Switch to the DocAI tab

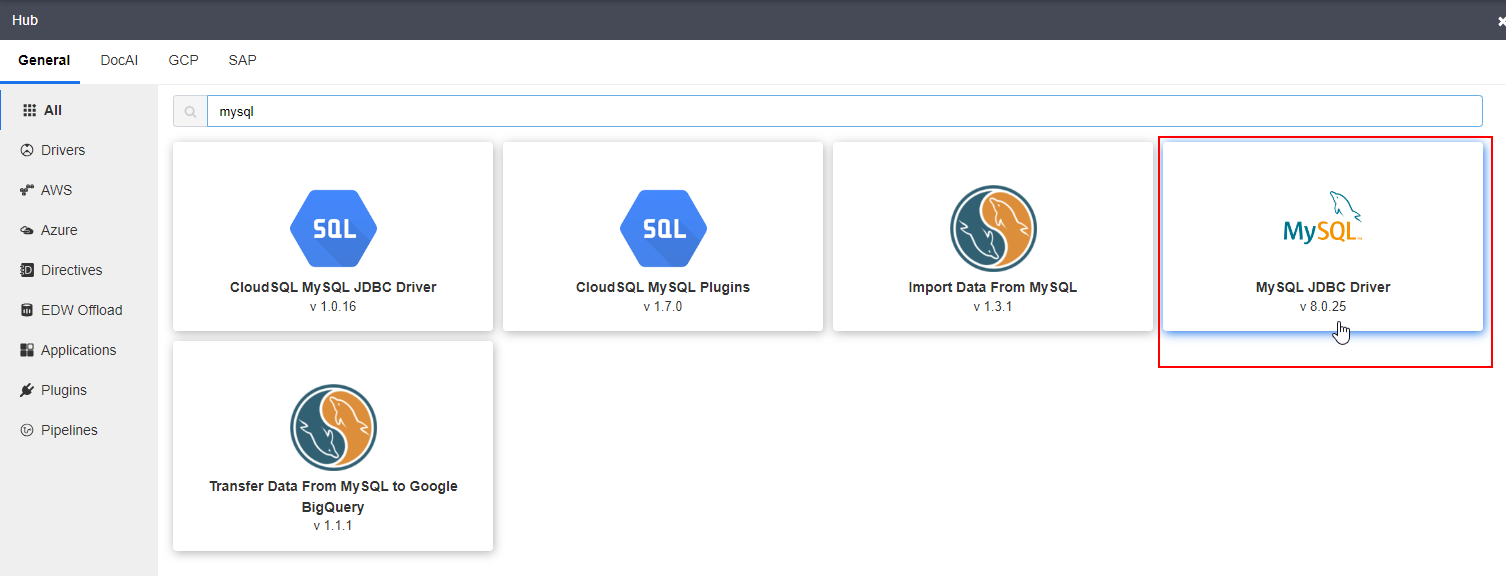(119, 60)
